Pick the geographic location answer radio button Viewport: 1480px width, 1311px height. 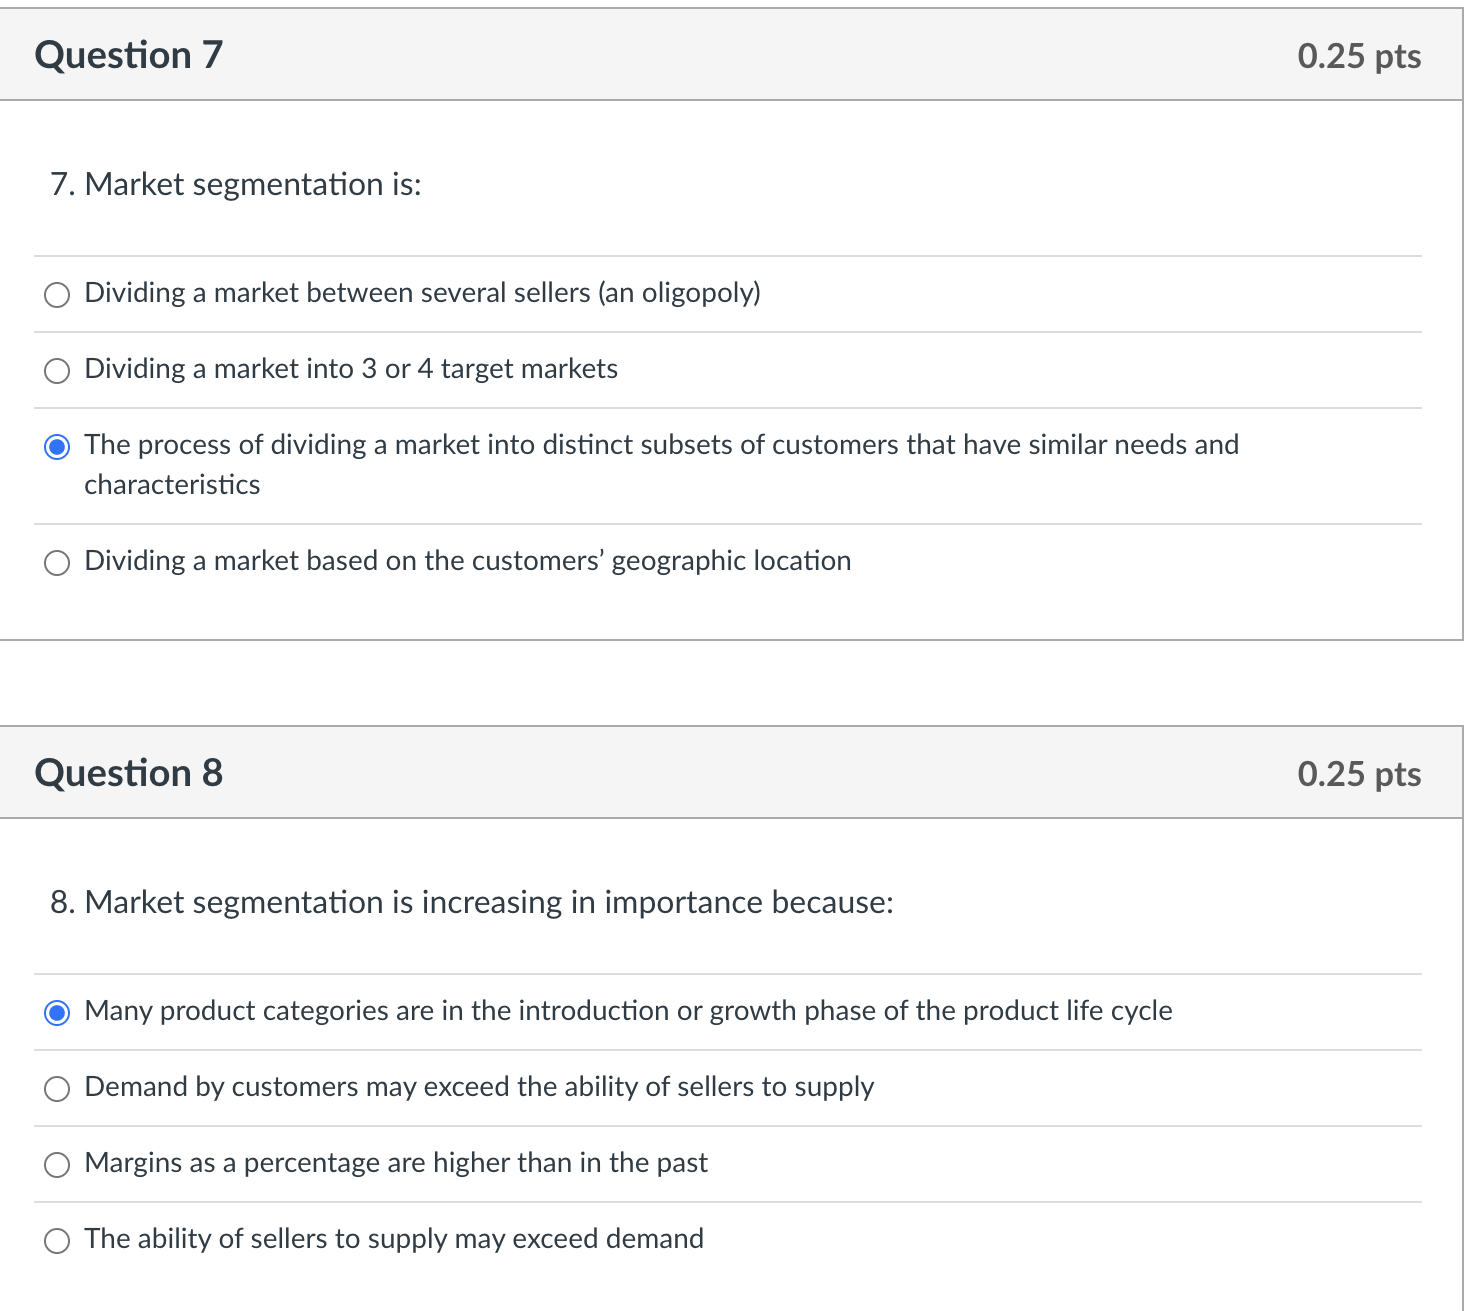58,563
